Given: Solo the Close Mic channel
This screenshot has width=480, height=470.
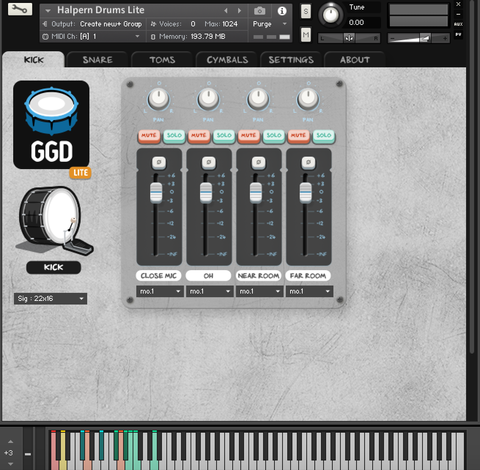Looking at the screenshot, I should click(174, 136).
